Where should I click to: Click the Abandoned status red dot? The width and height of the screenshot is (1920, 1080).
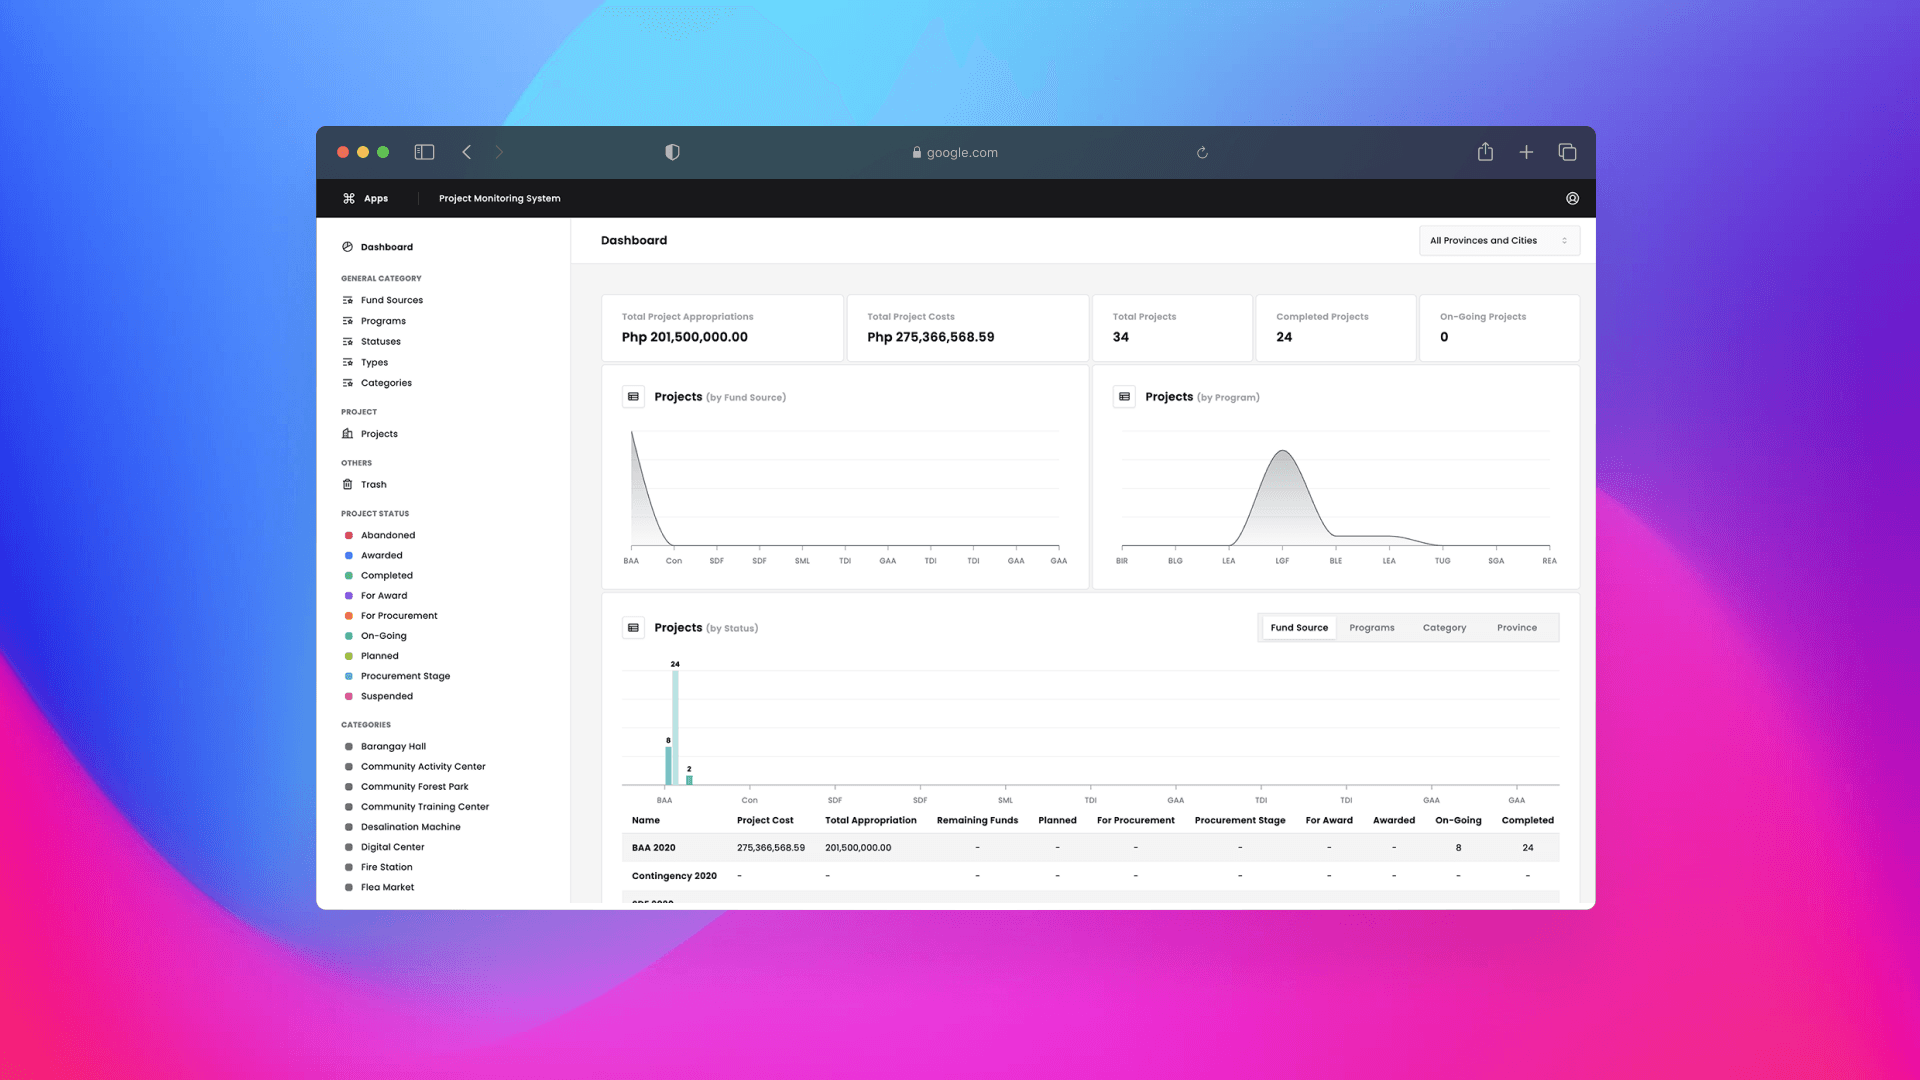[348, 535]
